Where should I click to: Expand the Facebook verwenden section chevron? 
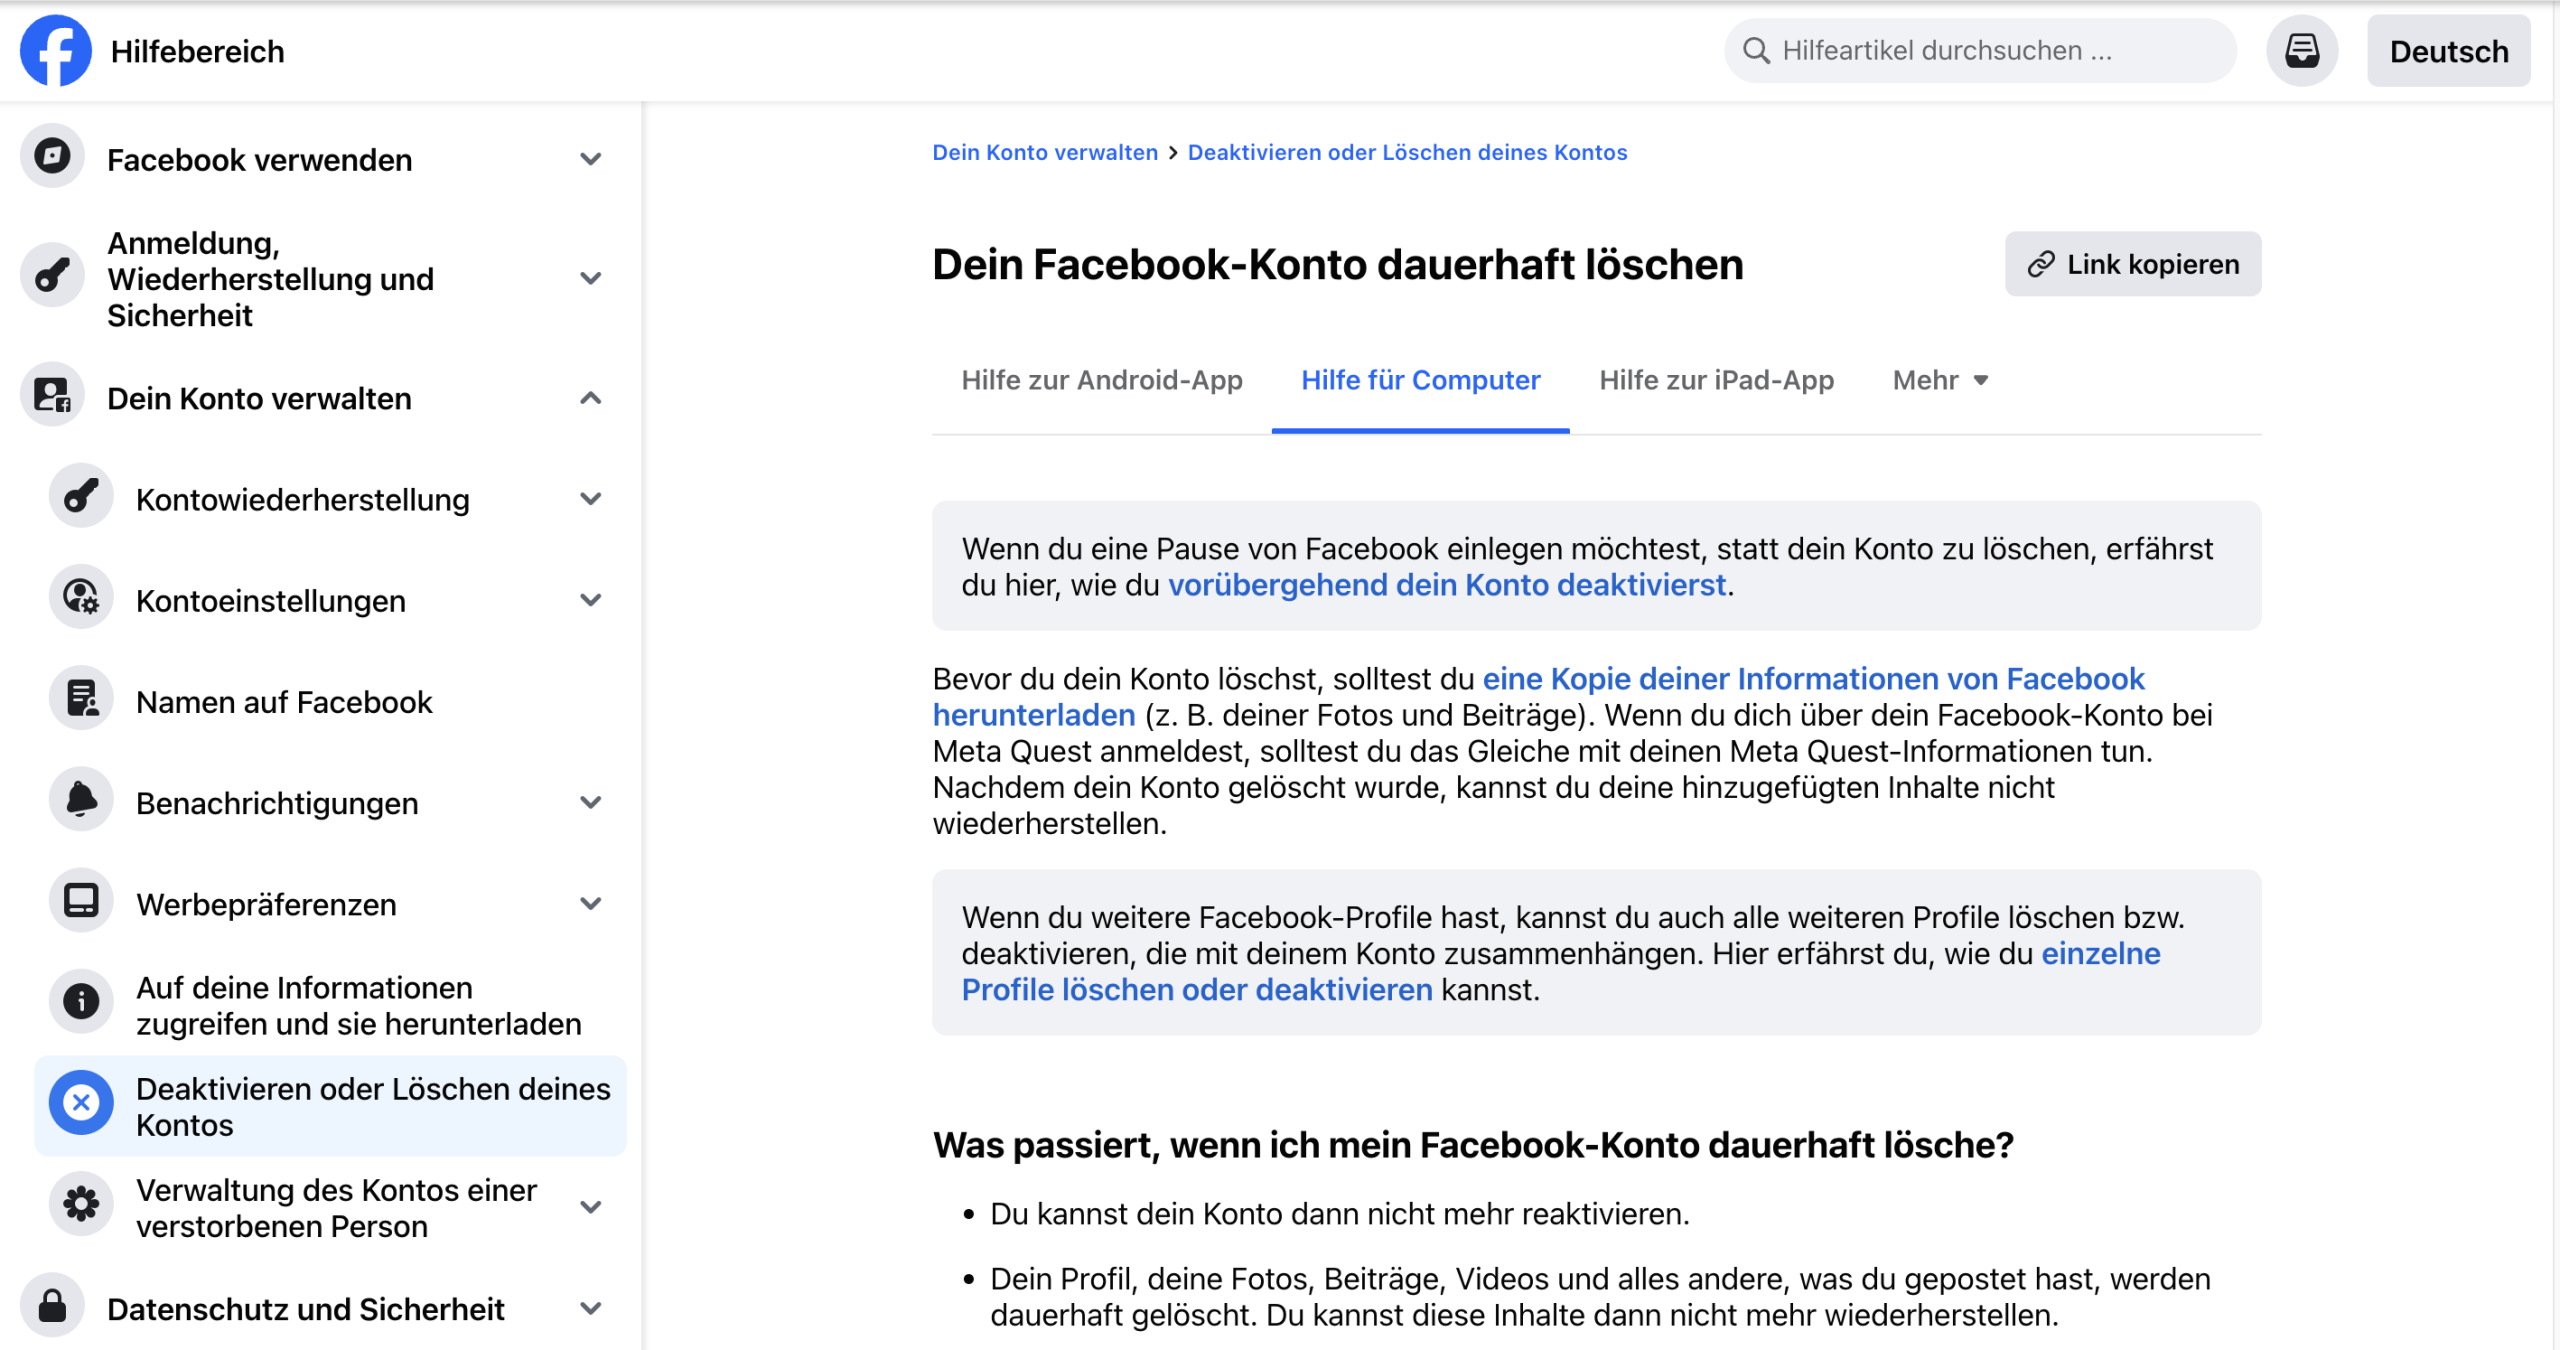(x=591, y=159)
